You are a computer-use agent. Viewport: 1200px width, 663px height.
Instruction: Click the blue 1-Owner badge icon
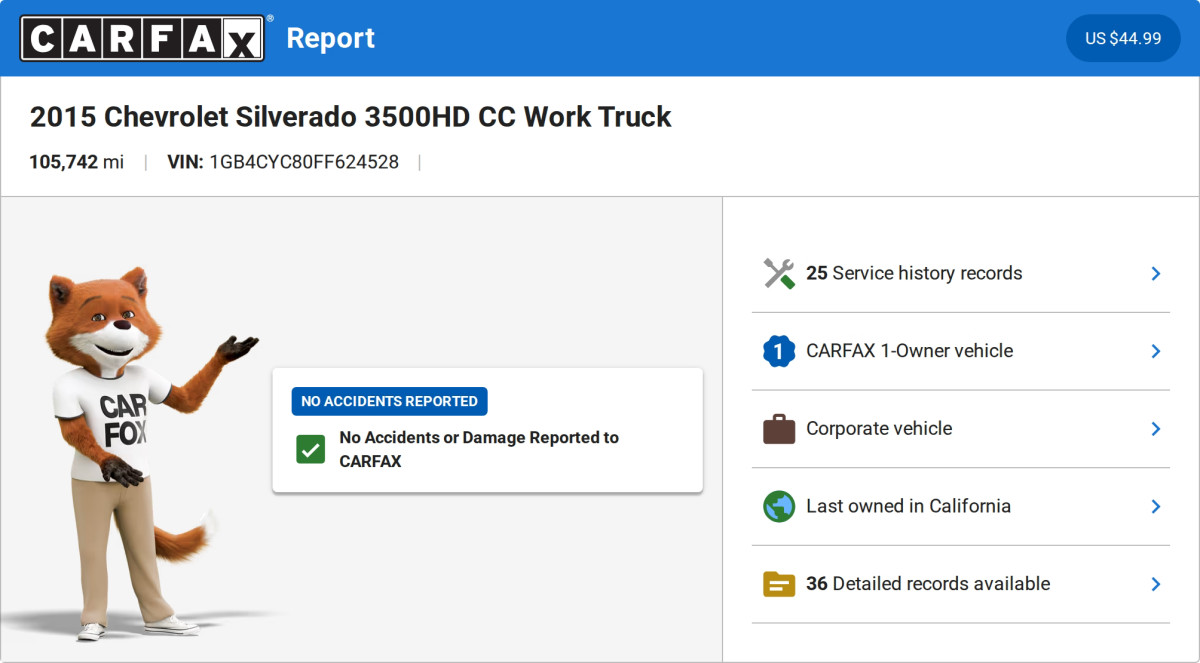tap(778, 351)
